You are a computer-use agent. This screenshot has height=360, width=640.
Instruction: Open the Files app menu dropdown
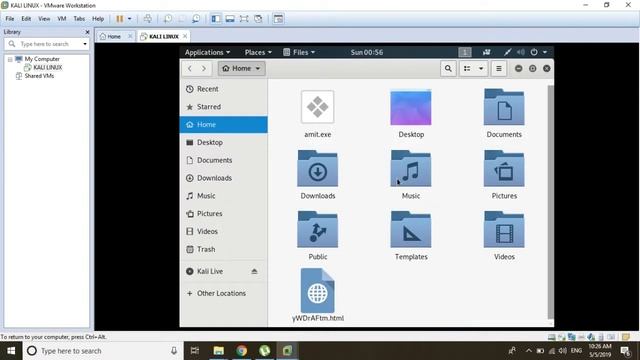pyautogui.click(x=299, y=52)
